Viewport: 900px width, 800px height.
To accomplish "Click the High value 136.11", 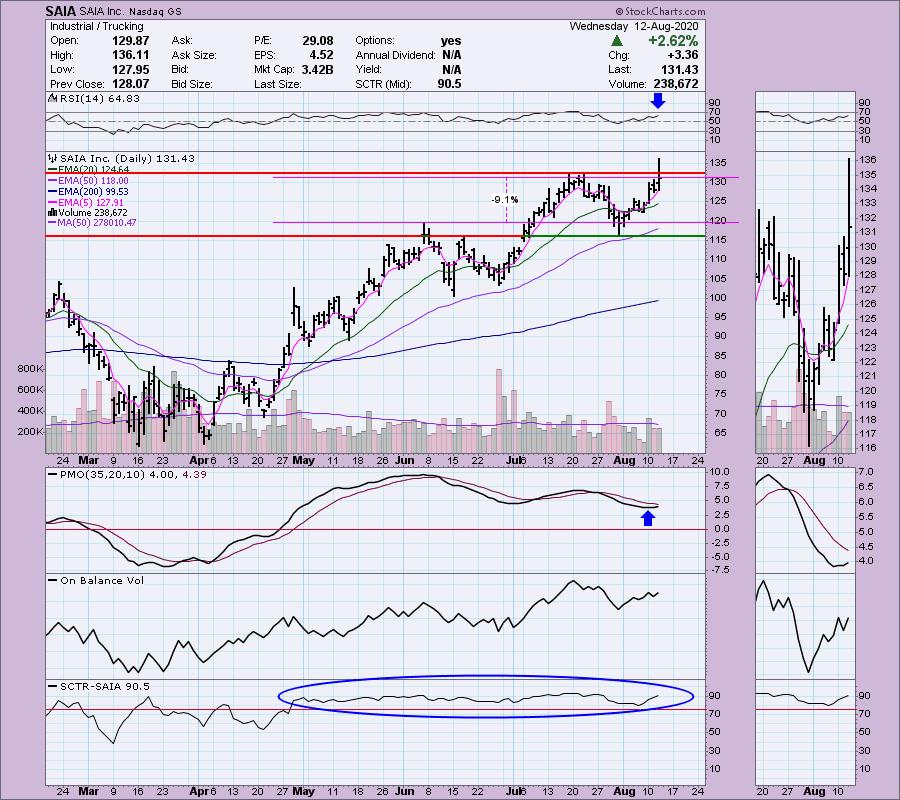I will coord(131,55).
